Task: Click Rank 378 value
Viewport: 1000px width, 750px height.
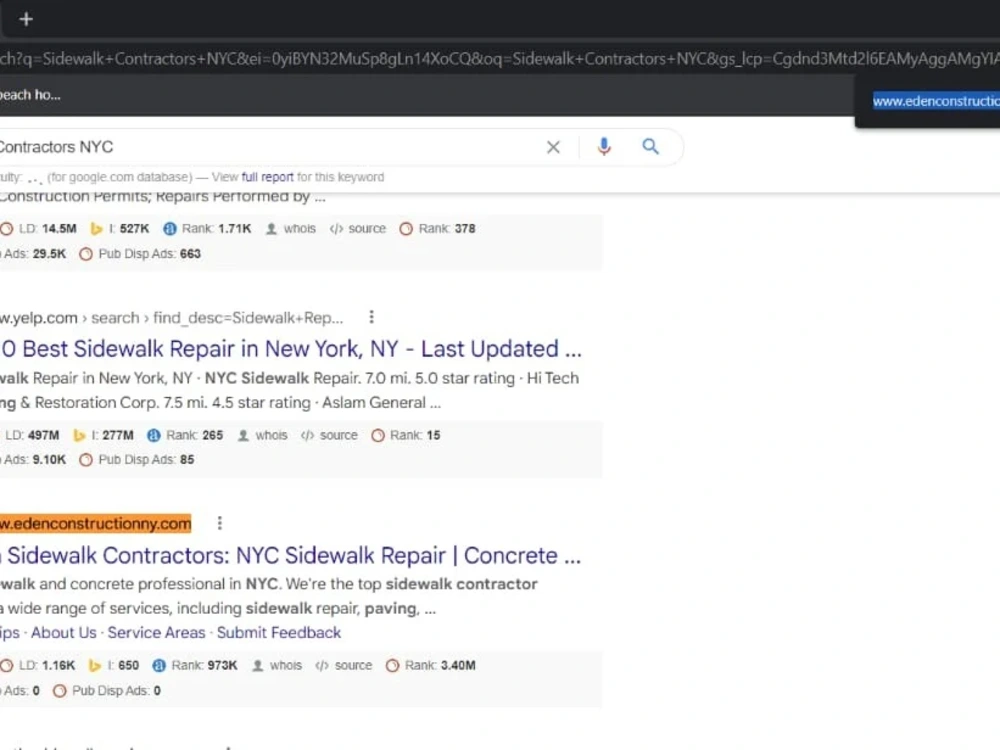Action: coord(464,228)
